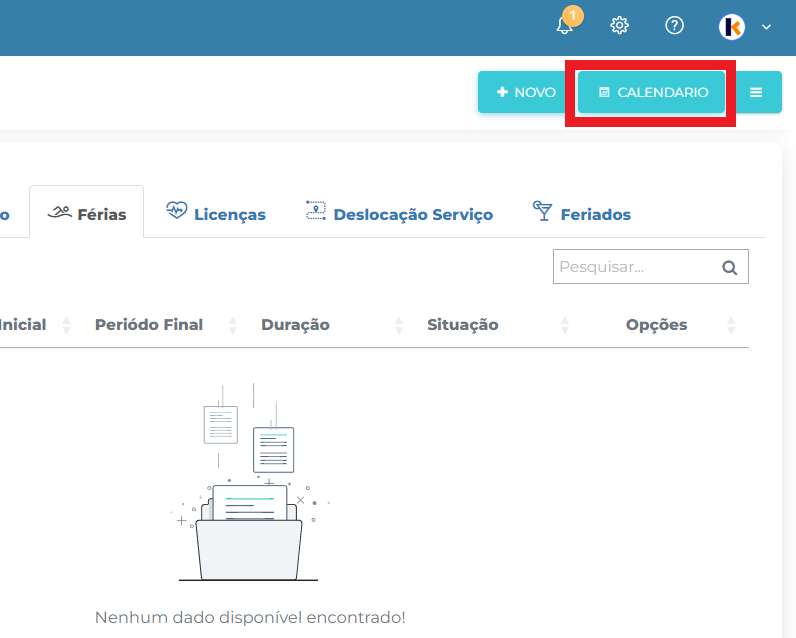Sort table by Situação column
This screenshot has height=638, width=796.
[x=462, y=324]
